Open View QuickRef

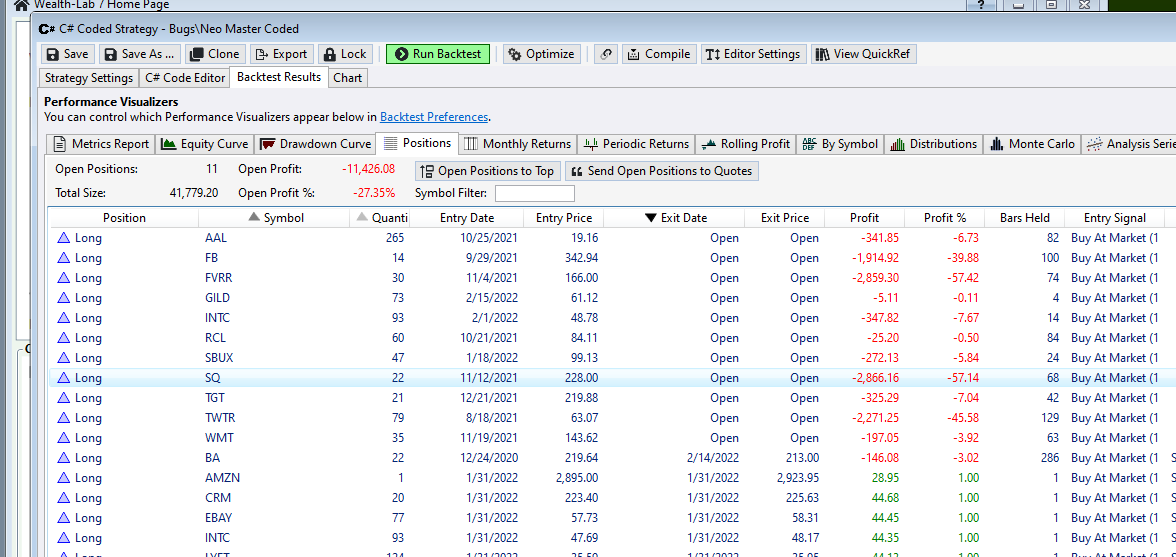click(863, 54)
